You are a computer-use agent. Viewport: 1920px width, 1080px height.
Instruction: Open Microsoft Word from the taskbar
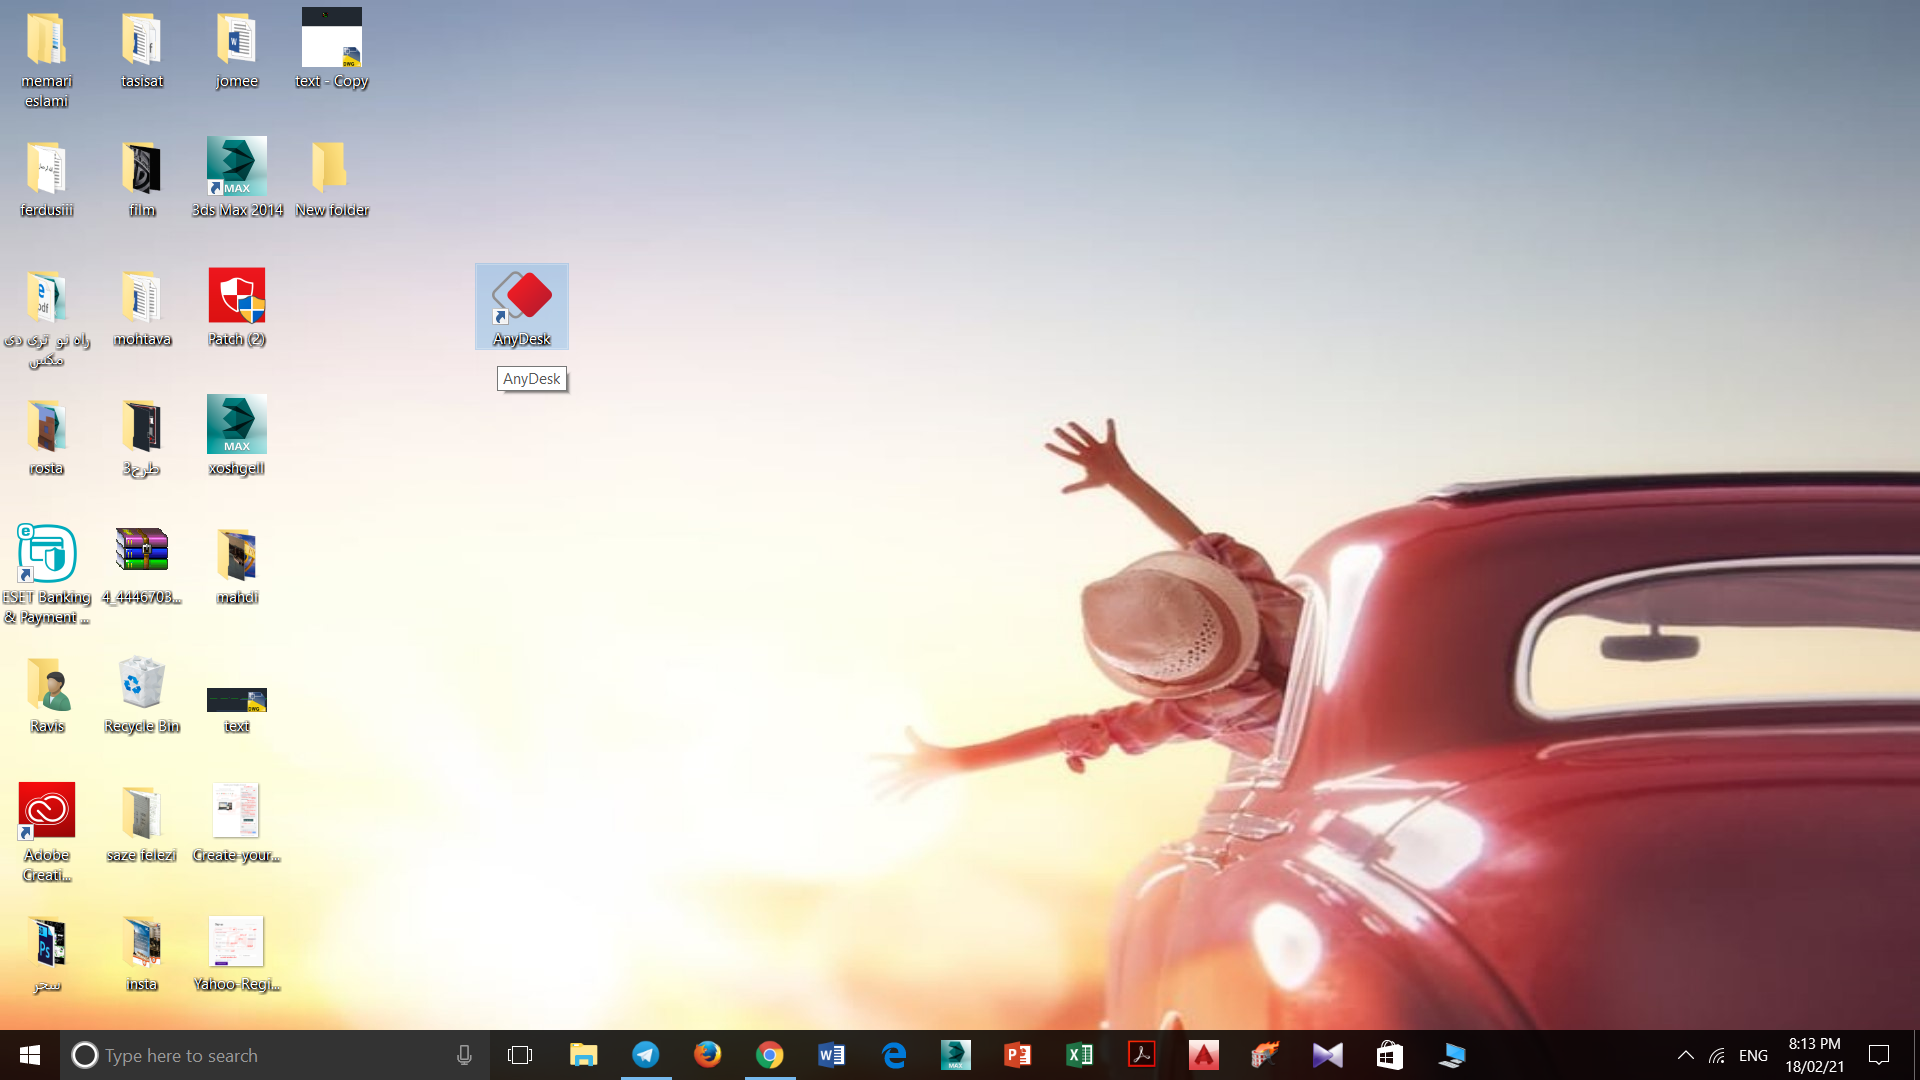coord(831,1055)
